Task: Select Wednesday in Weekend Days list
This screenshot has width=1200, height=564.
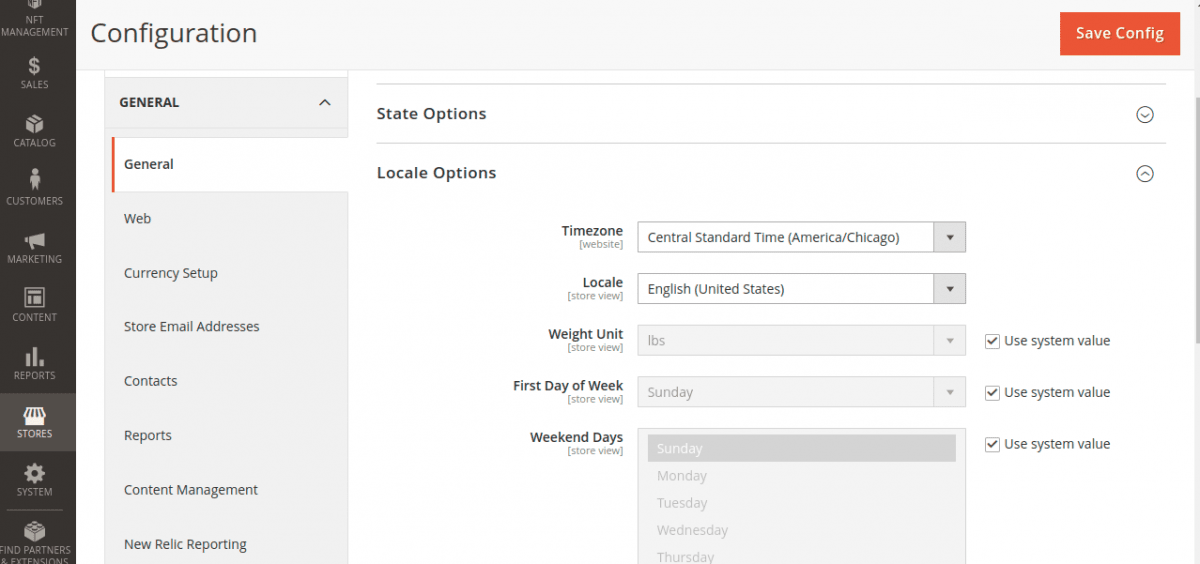Action: coord(802,530)
